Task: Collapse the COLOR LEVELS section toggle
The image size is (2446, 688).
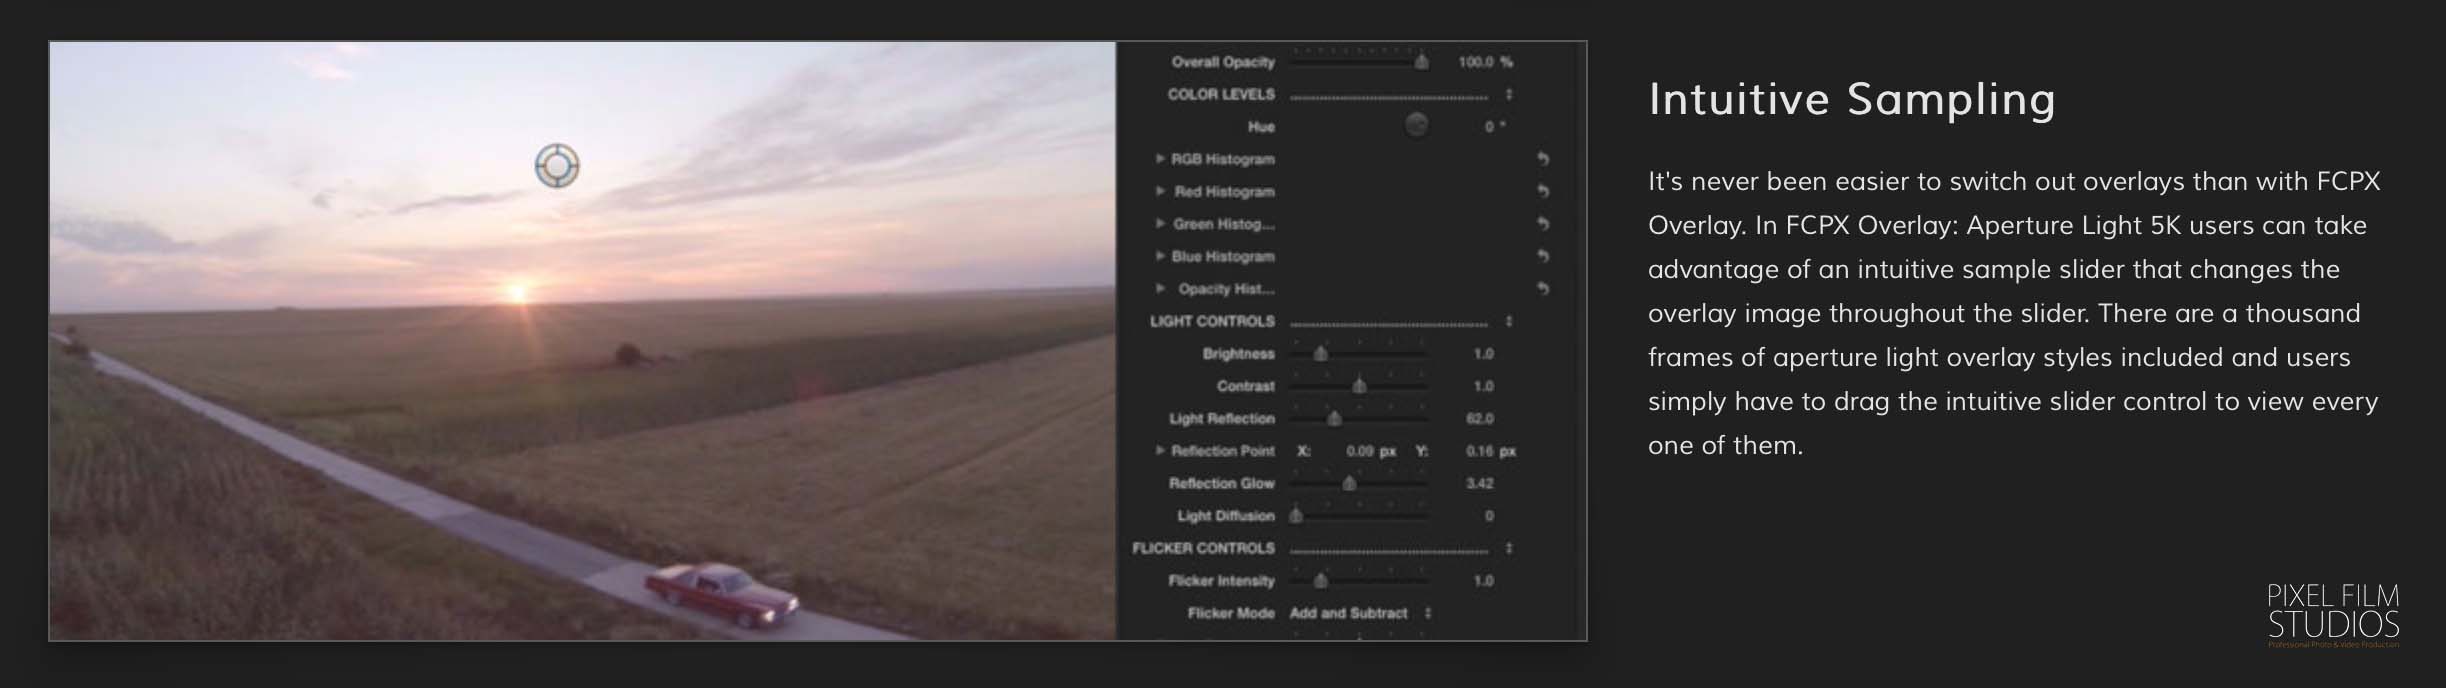Action: (x=1509, y=94)
